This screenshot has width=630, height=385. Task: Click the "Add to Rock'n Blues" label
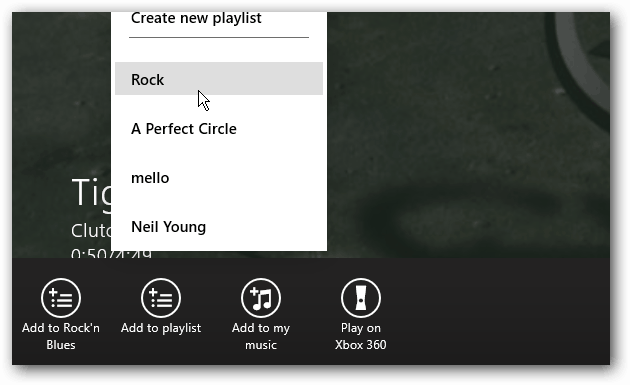61,336
